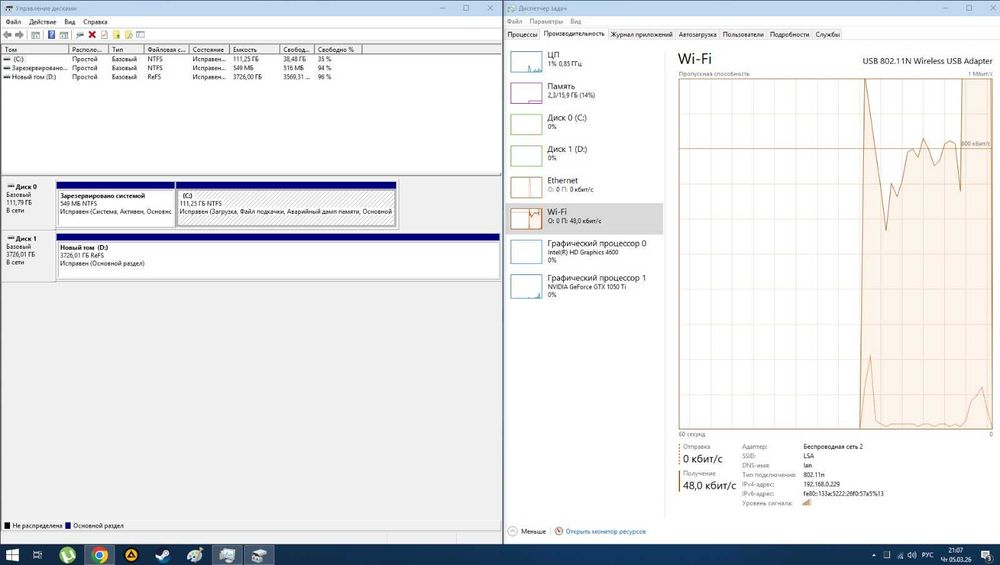Open Google Chrome from the taskbar
Screen dimensions: 1000x565
tap(99, 555)
